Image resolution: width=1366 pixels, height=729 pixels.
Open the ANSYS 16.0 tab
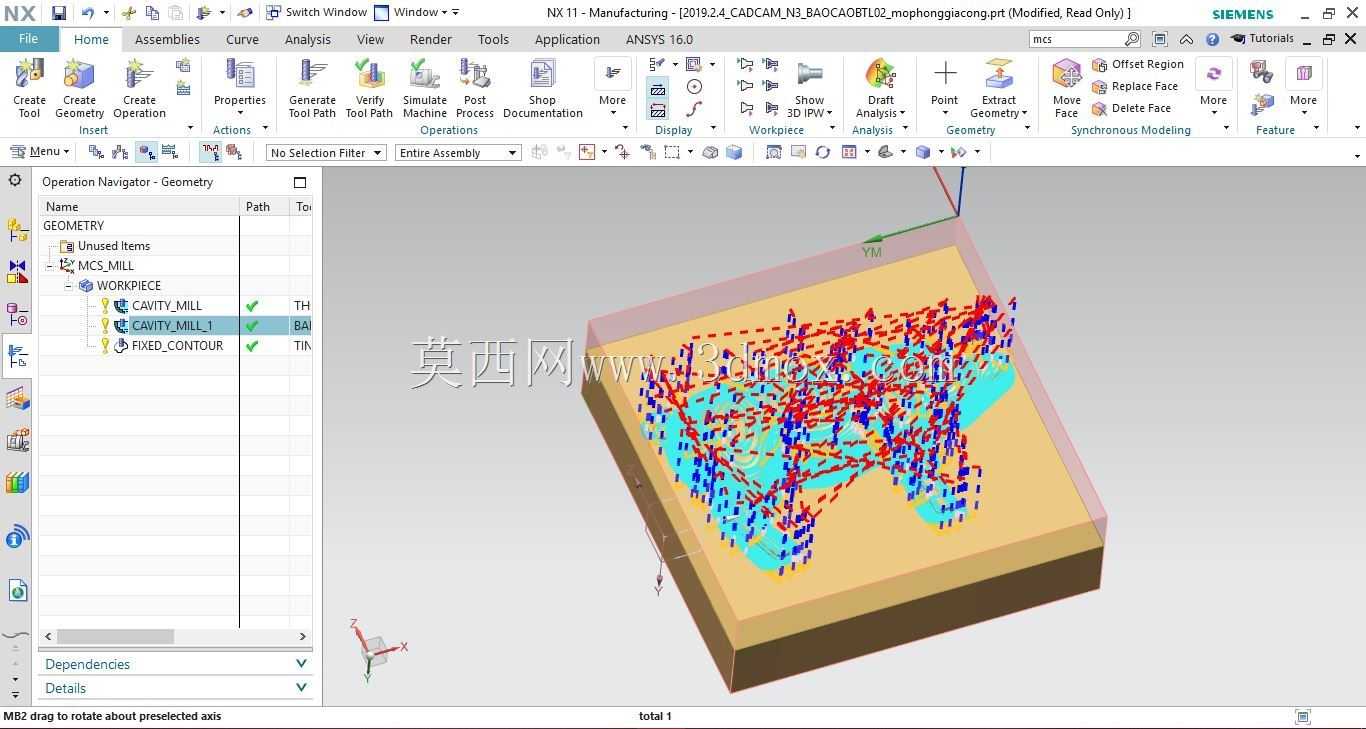659,40
